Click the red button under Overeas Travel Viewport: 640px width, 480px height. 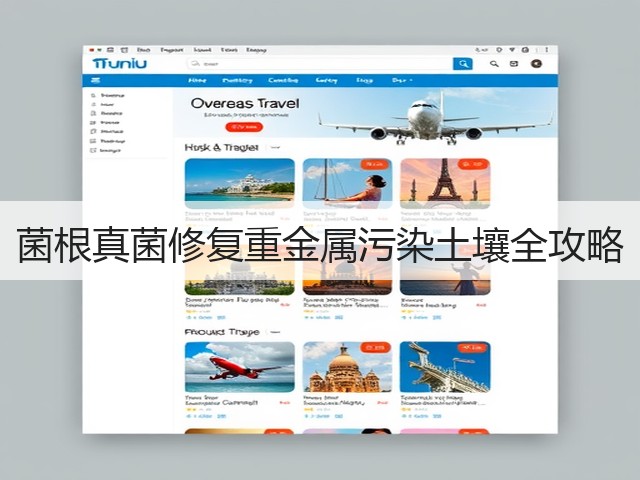[244, 127]
